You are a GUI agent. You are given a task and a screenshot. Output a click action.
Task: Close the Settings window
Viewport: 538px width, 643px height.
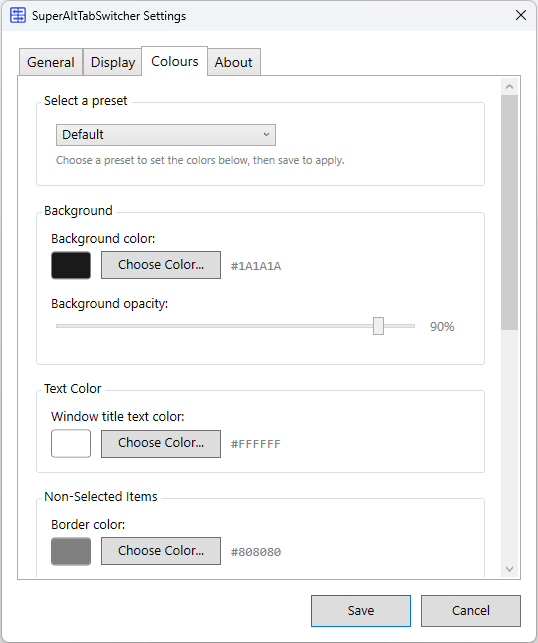pyautogui.click(x=521, y=15)
